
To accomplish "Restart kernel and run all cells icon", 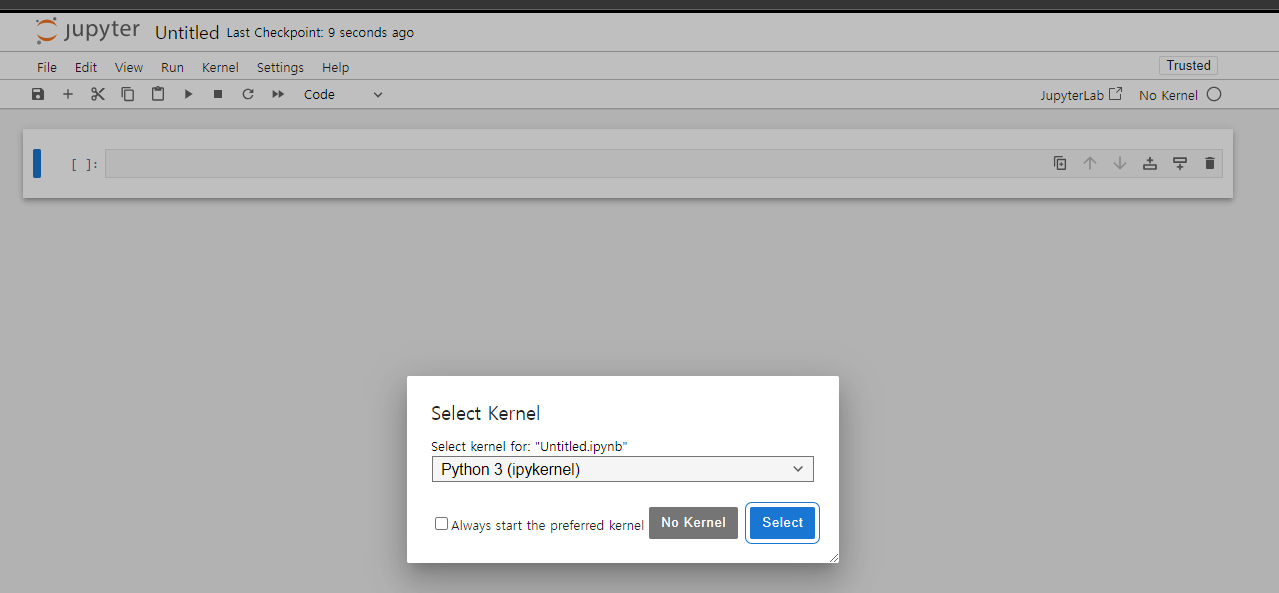I will click(278, 94).
